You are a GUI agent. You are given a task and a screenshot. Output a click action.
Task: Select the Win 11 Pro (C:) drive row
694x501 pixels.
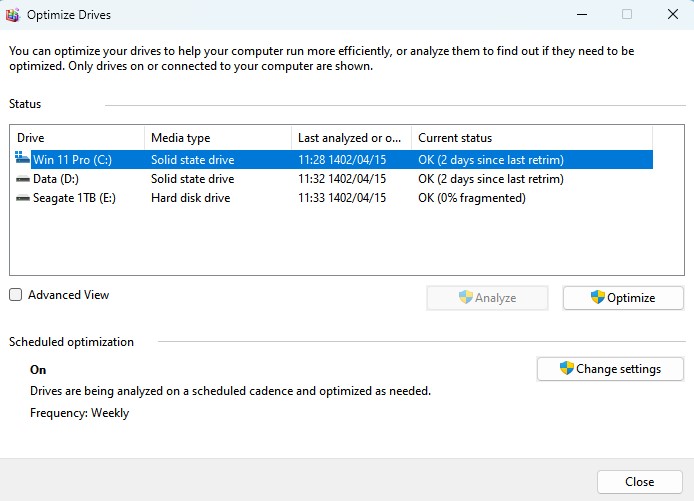tap(332, 160)
